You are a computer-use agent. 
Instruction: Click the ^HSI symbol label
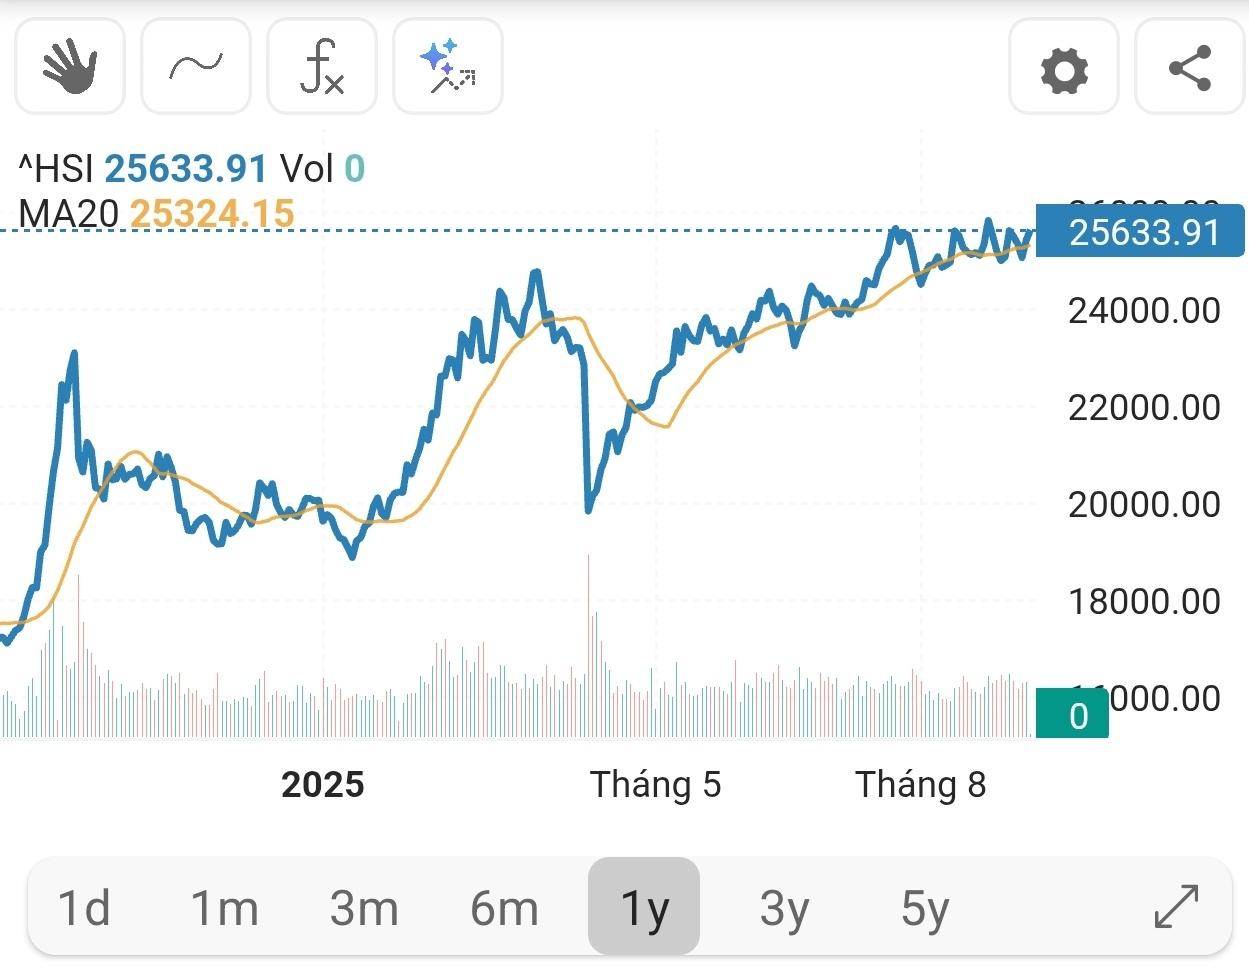click(x=56, y=169)
